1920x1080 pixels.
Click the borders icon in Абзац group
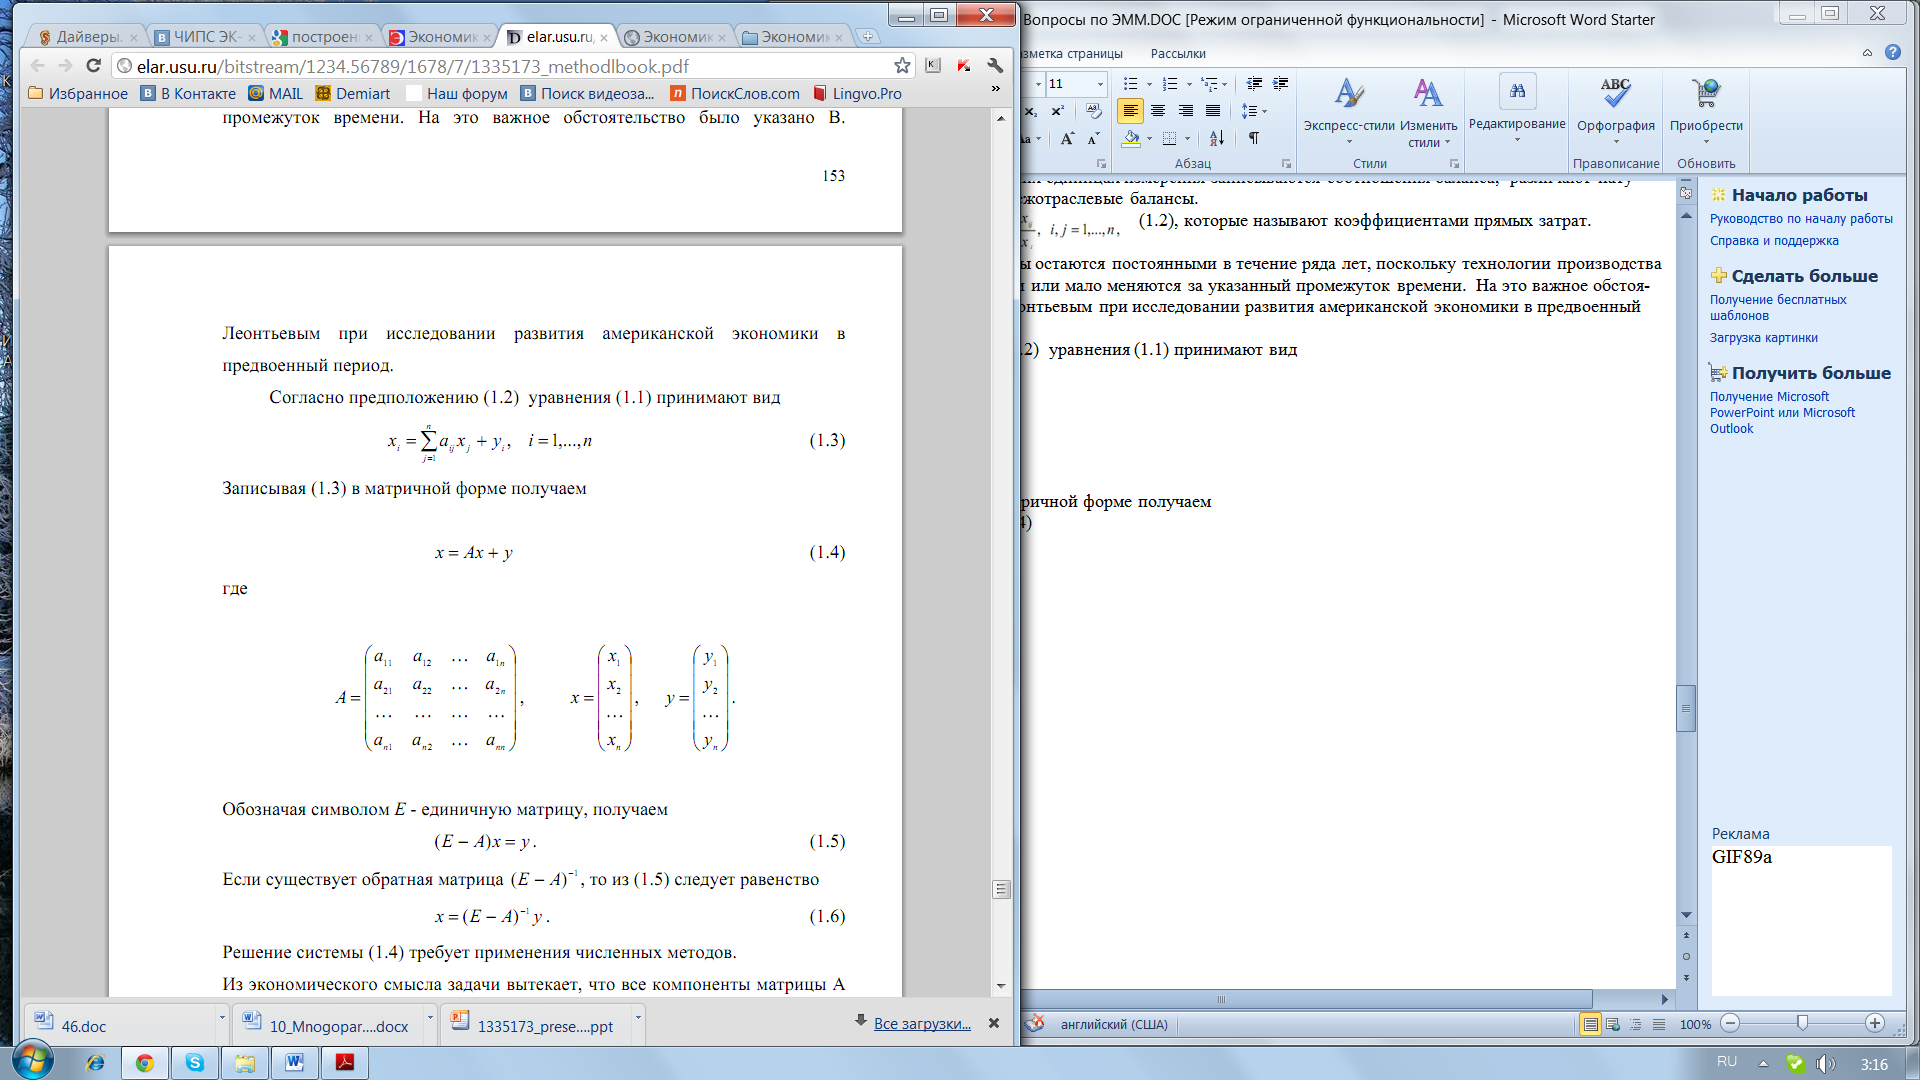point(1169,138)
